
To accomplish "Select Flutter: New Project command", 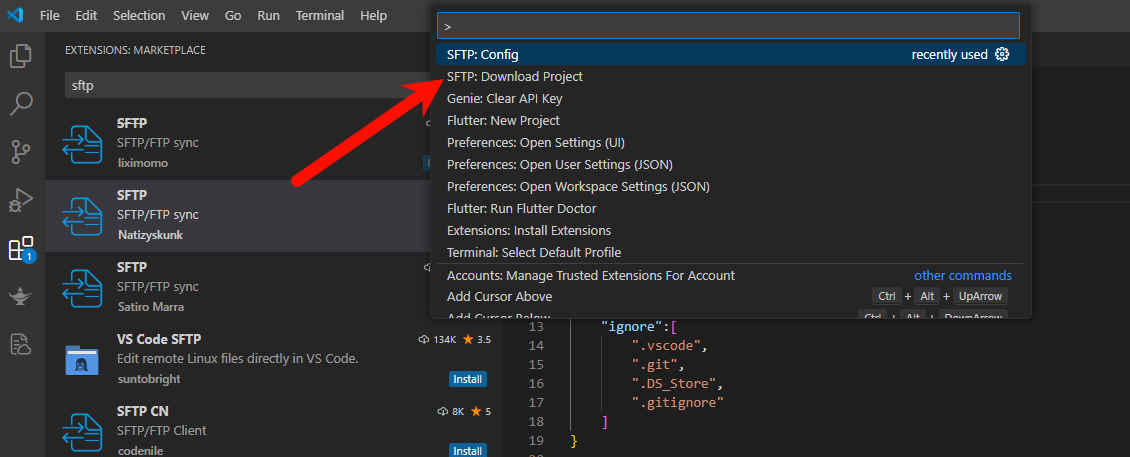I will 731,120.
